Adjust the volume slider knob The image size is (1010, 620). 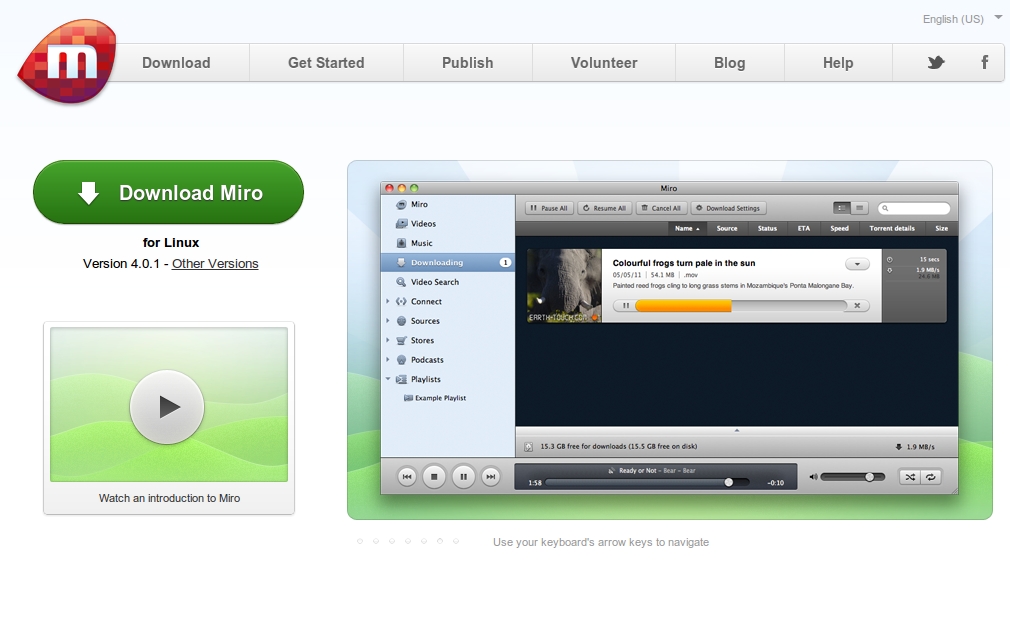[x=870, y=476]
